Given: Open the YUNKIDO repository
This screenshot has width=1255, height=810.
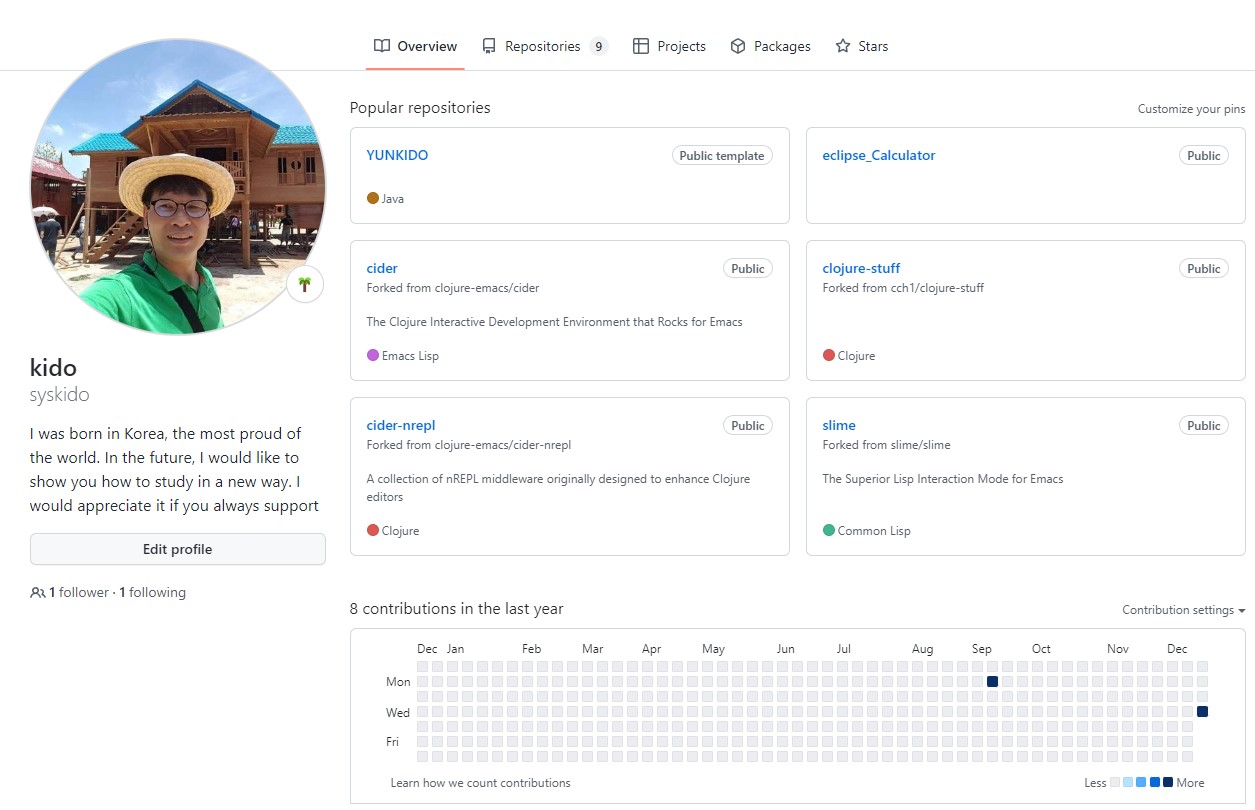Looking at the screenshot, I should (397, 155).
